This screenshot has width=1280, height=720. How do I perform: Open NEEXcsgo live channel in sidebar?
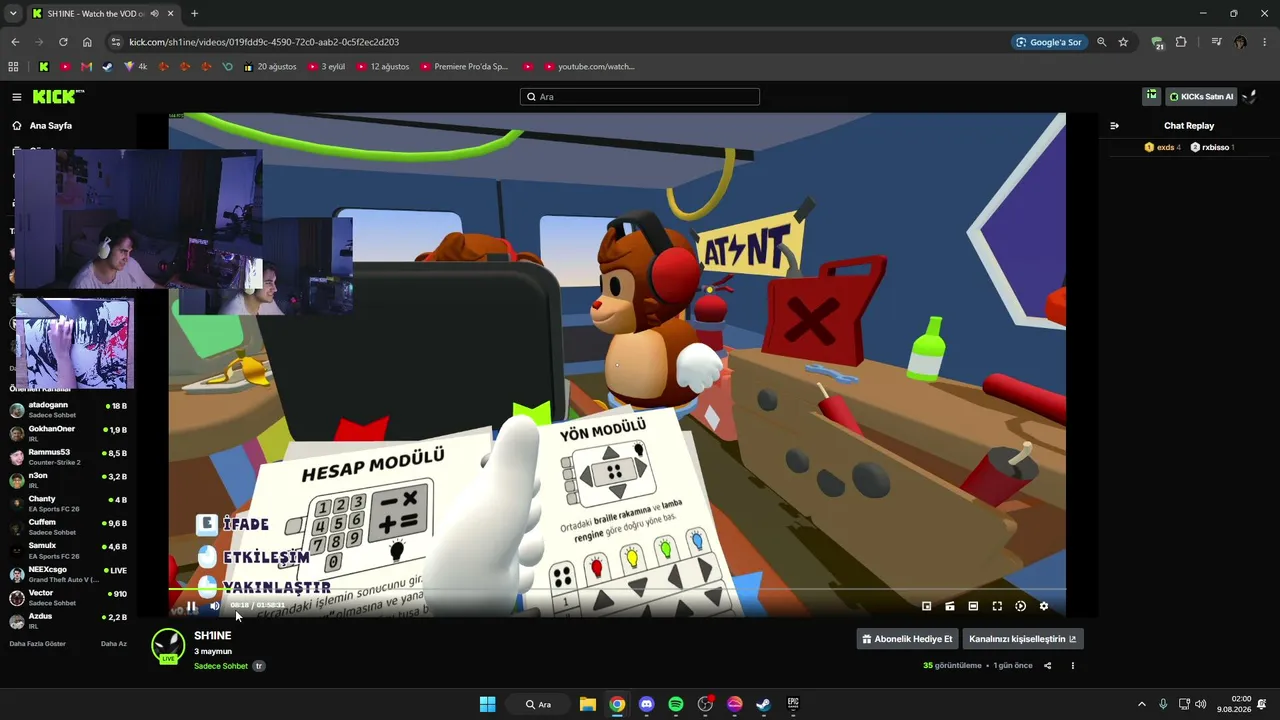coord(68,574)
